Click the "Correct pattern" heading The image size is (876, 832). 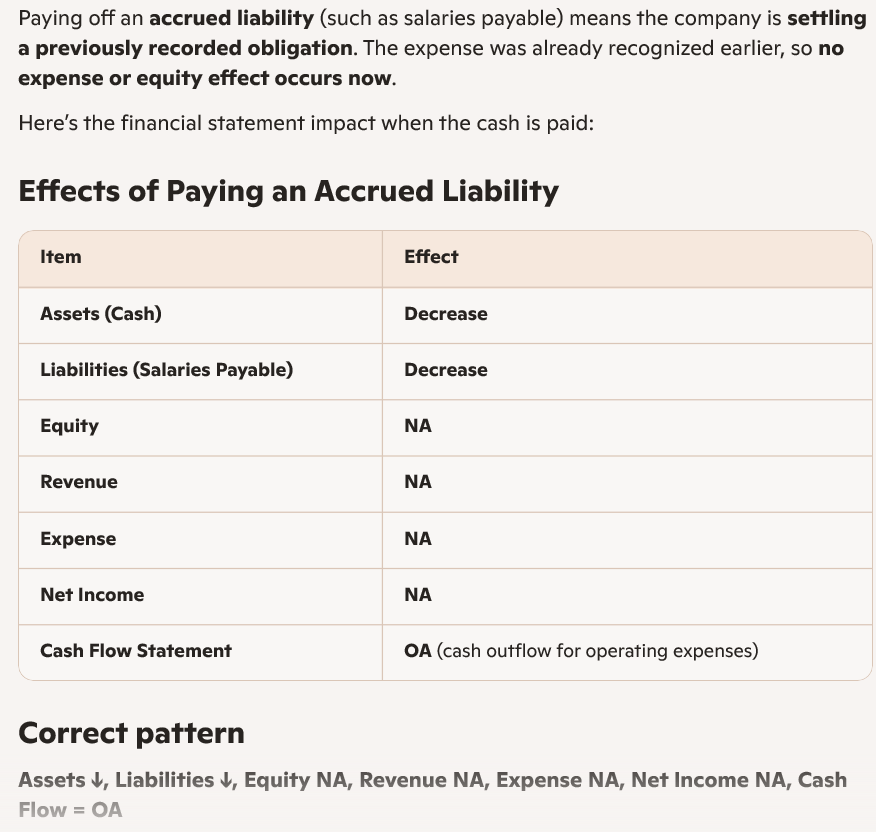click(x=131, y=733)
